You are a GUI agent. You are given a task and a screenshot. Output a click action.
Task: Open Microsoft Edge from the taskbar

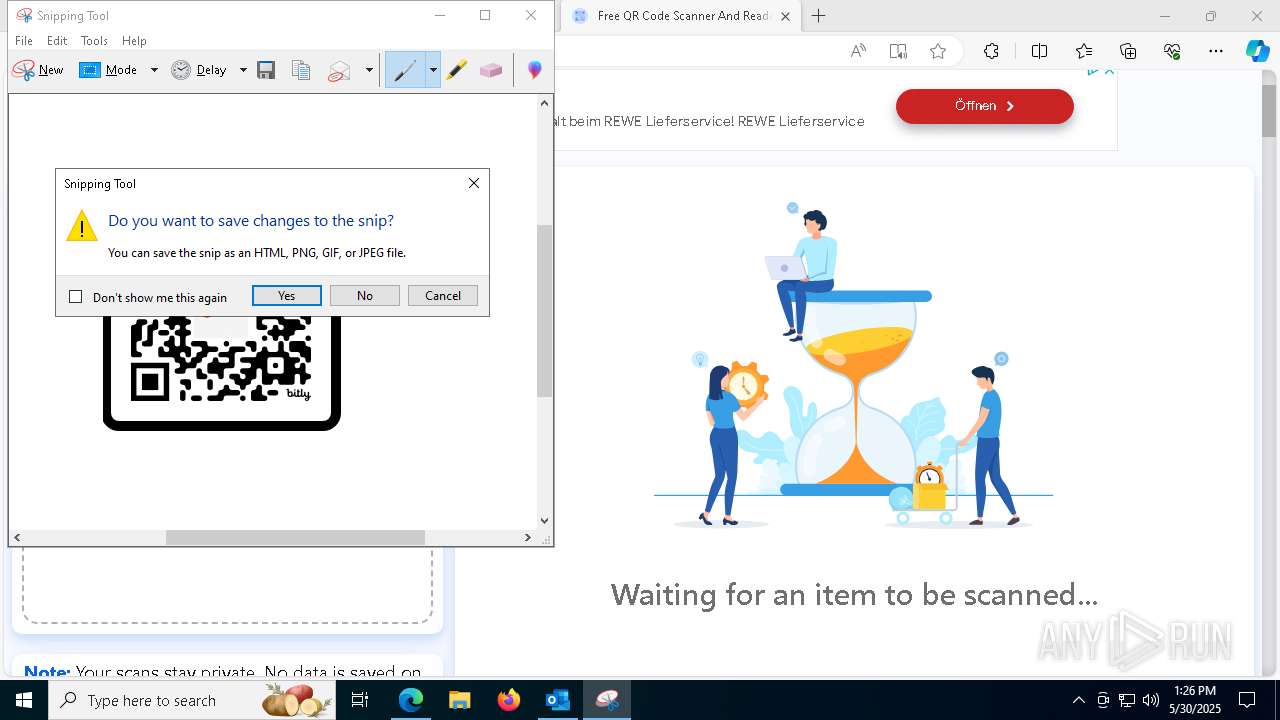411,700
